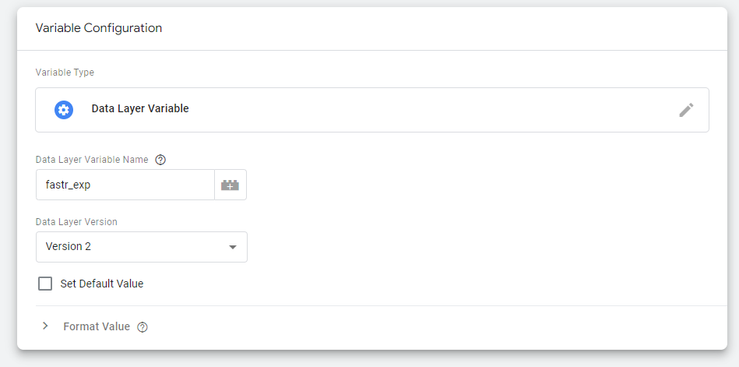This screenshot has width=739, height=367.
Task: Click the pencil edit icon for variable type
Action: pyautogui.click(x=686, y=110)
